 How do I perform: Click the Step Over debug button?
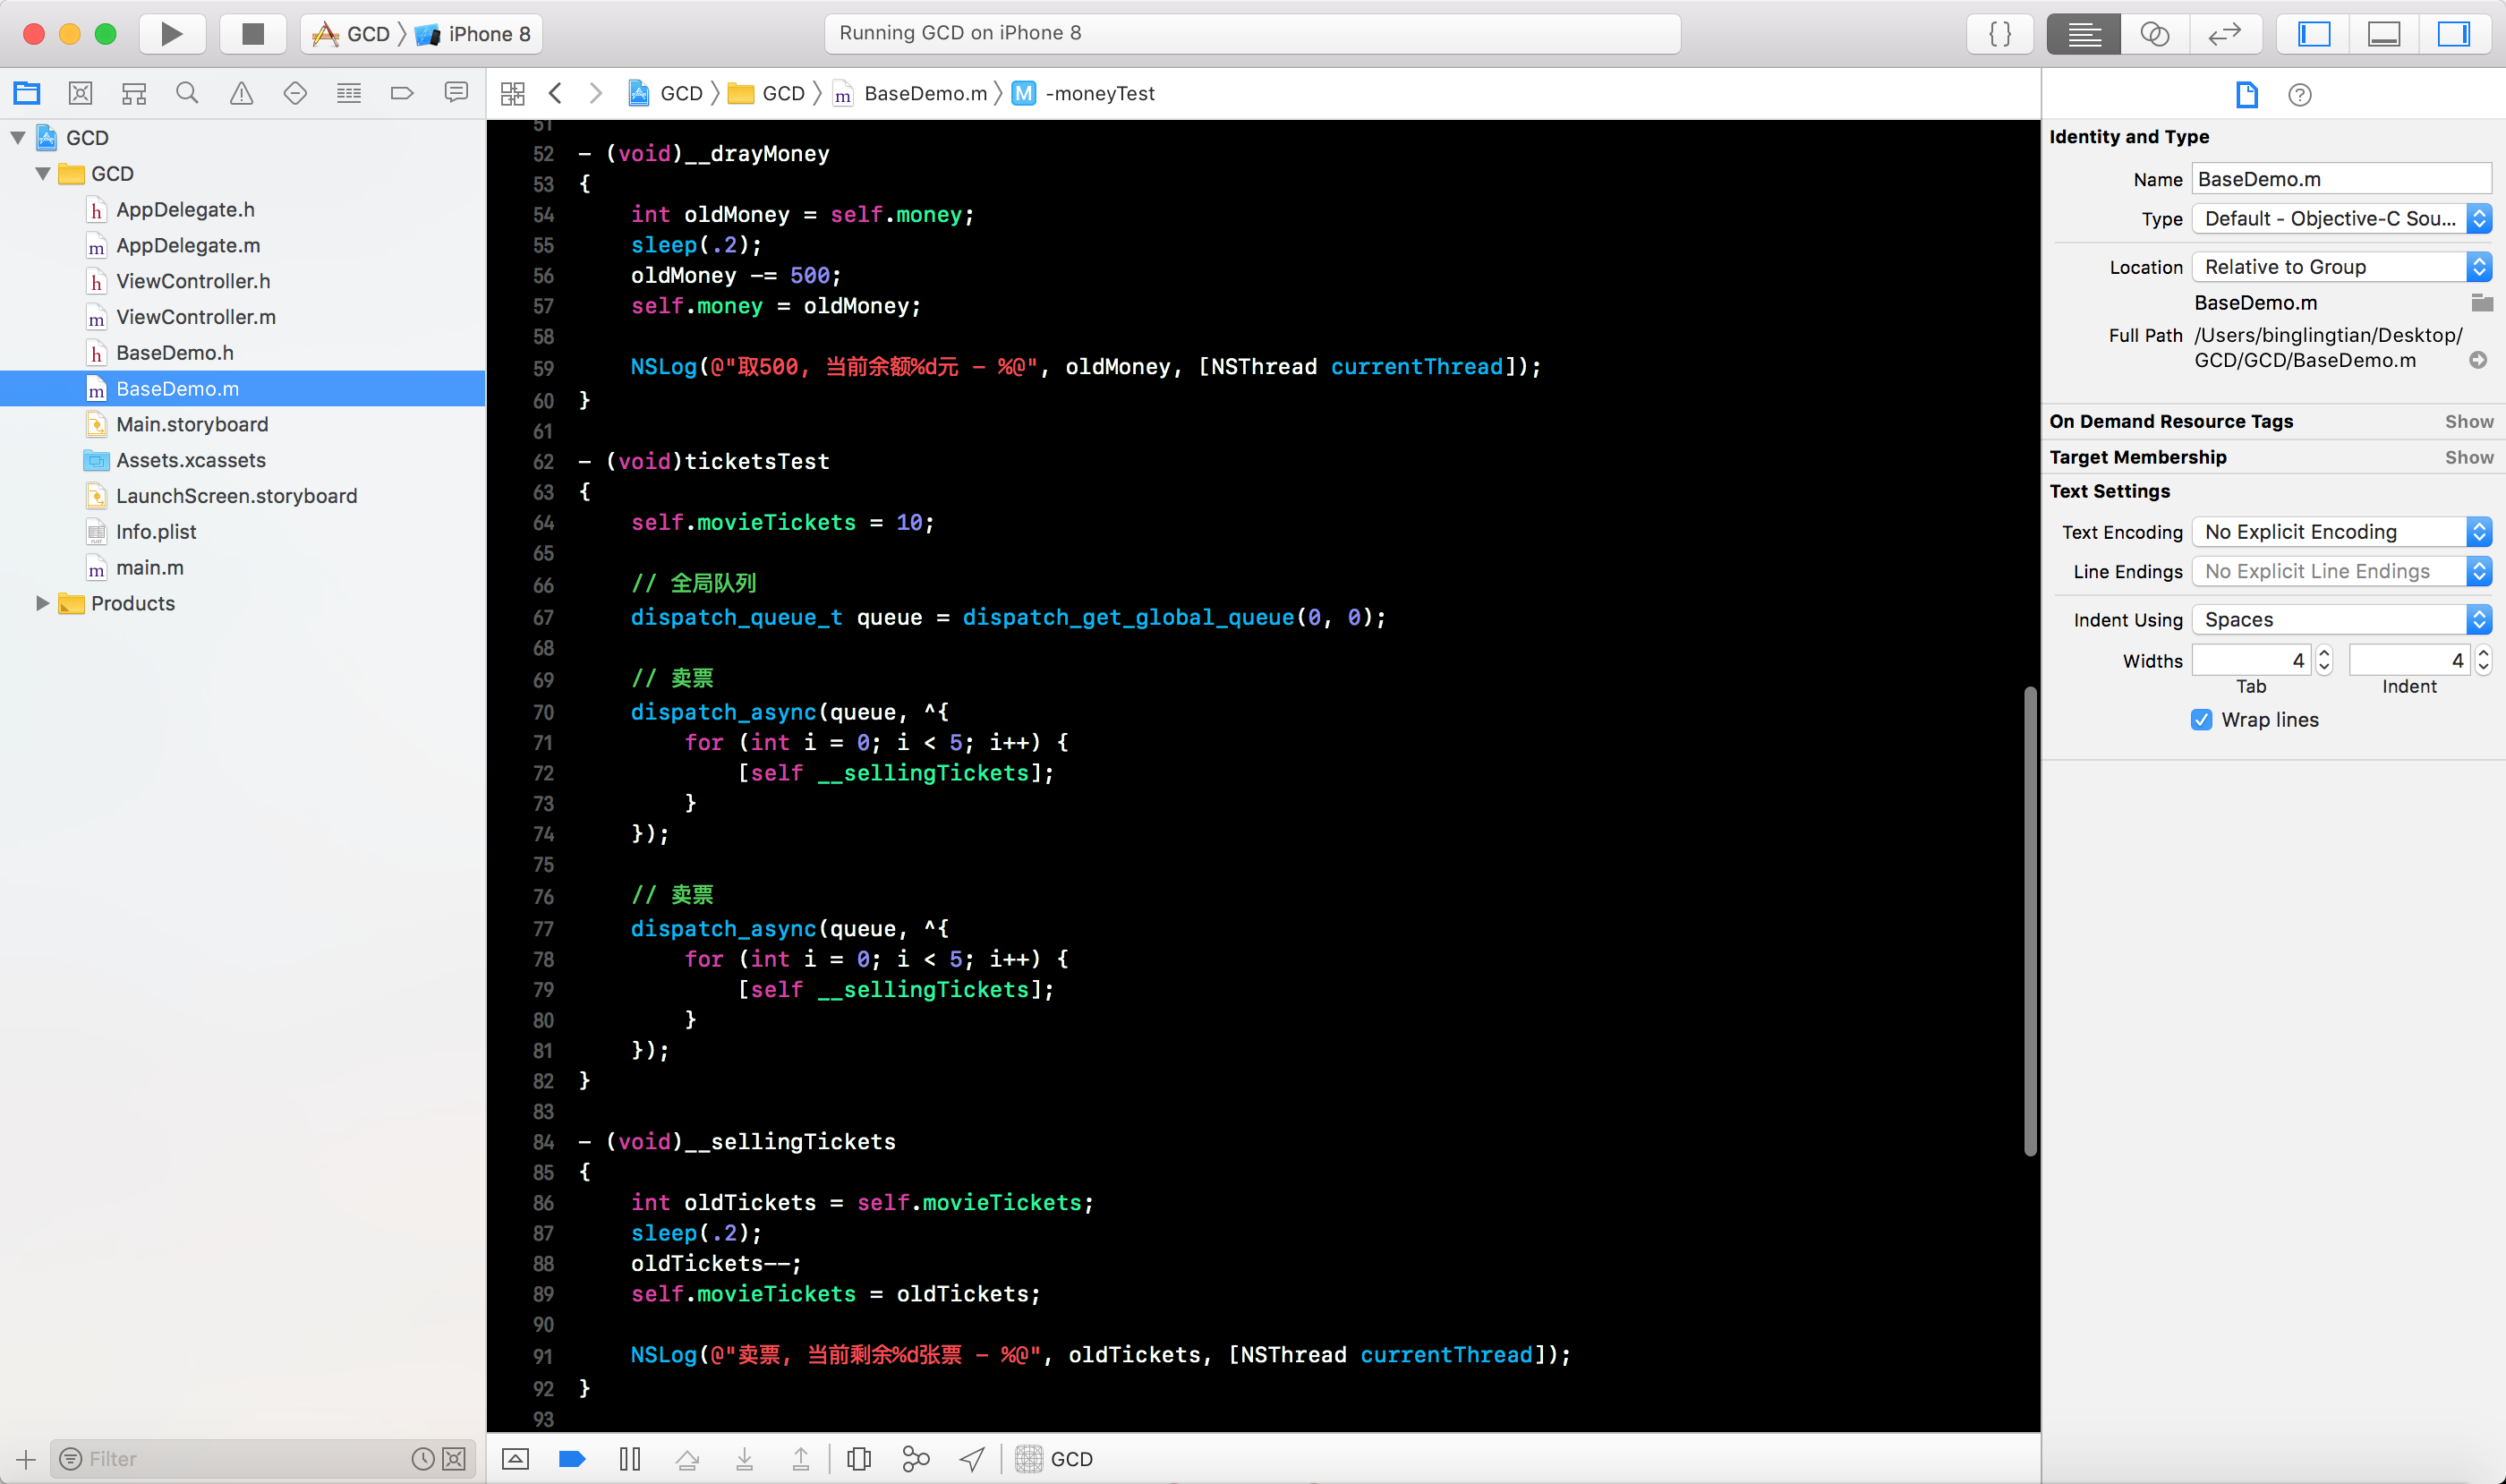point(688,1459)
